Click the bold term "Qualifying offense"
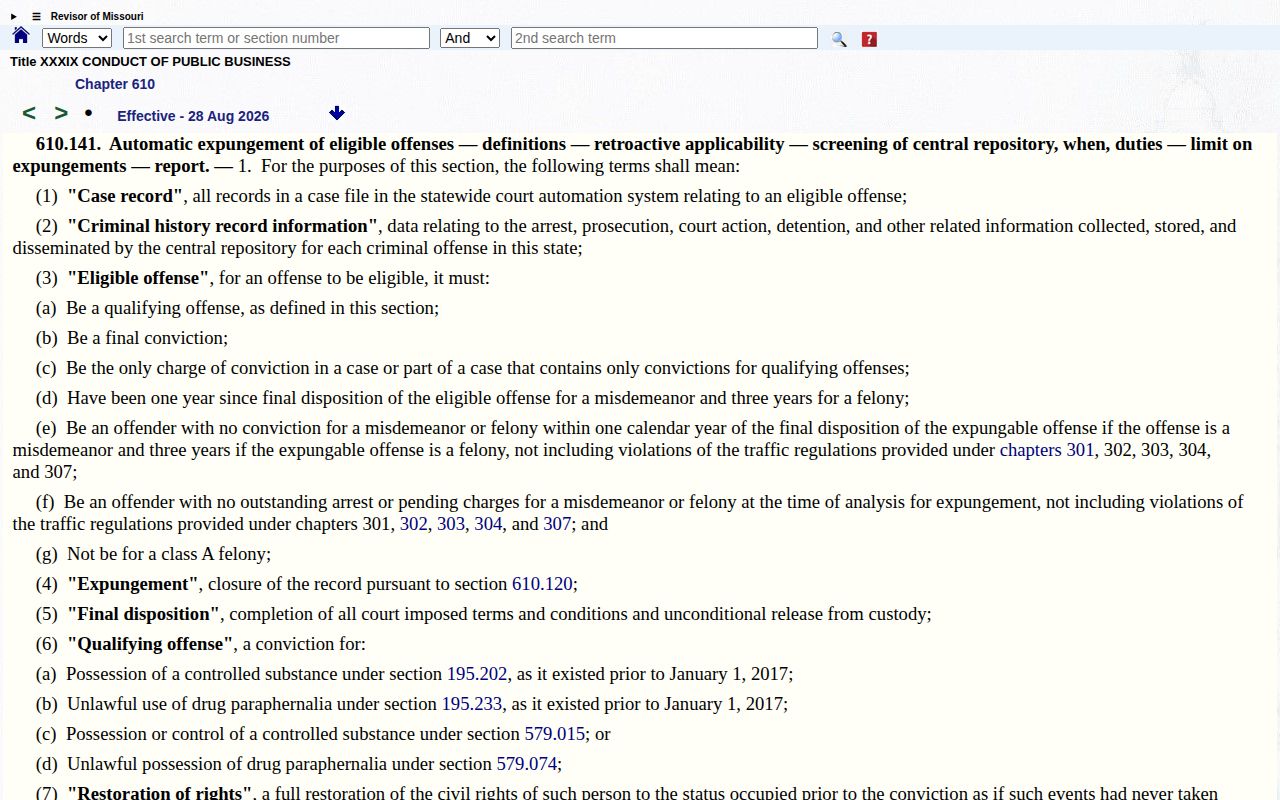 [x=150, y=644]
